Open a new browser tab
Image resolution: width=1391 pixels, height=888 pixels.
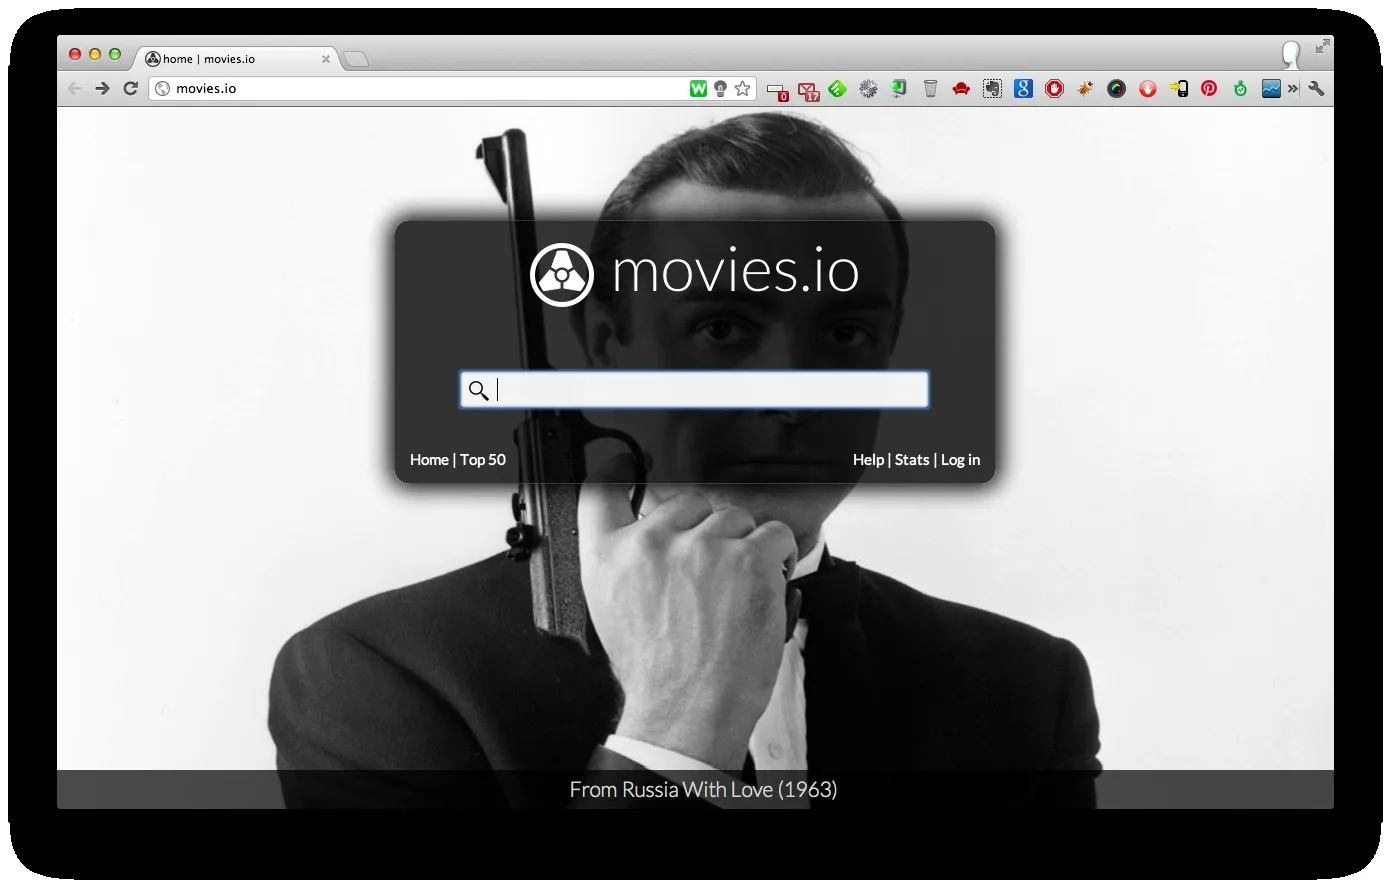click(356, 60)
